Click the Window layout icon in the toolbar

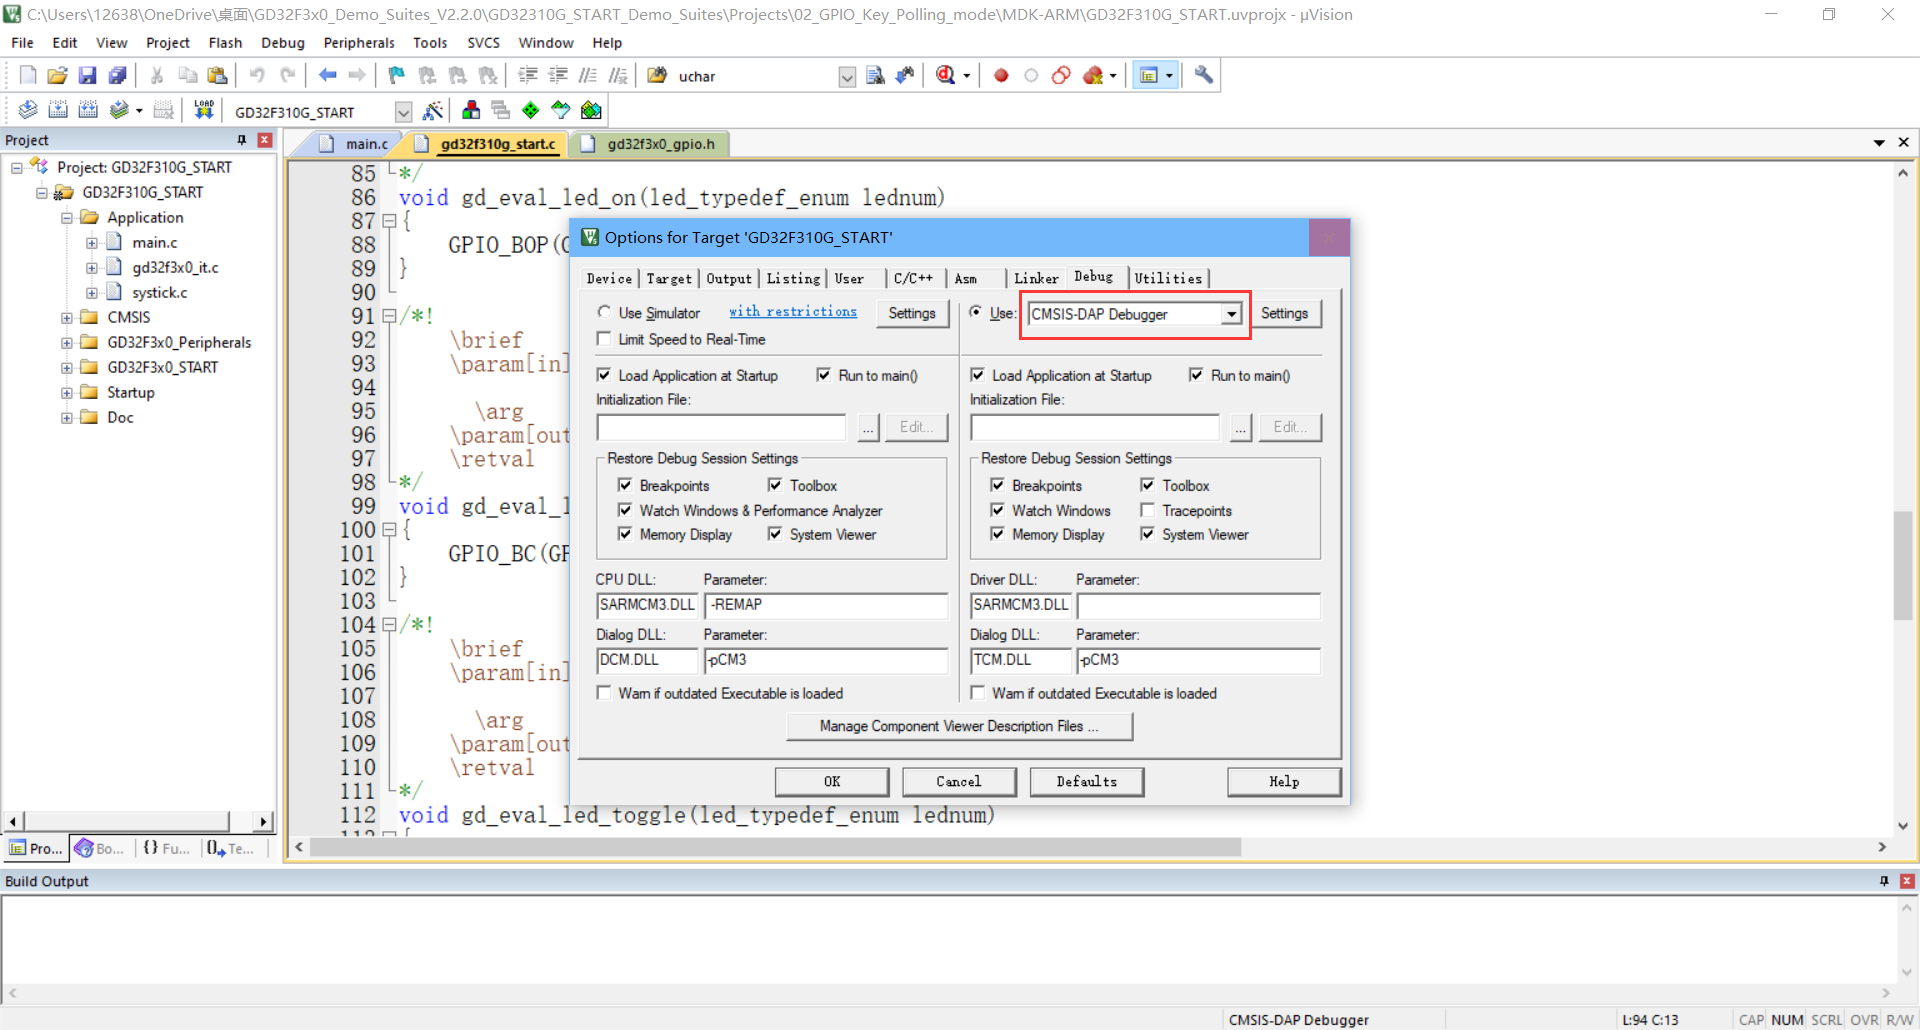coord(1149,75)
